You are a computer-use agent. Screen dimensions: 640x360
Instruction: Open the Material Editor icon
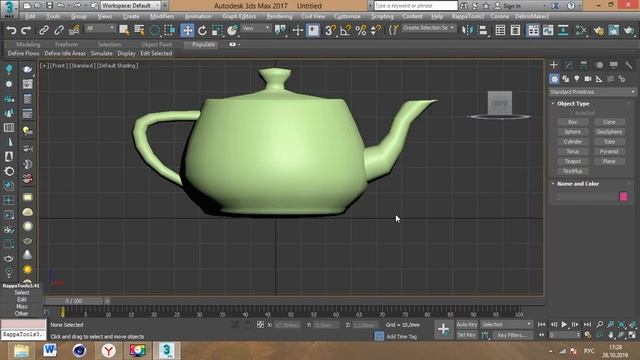[581, 30]
